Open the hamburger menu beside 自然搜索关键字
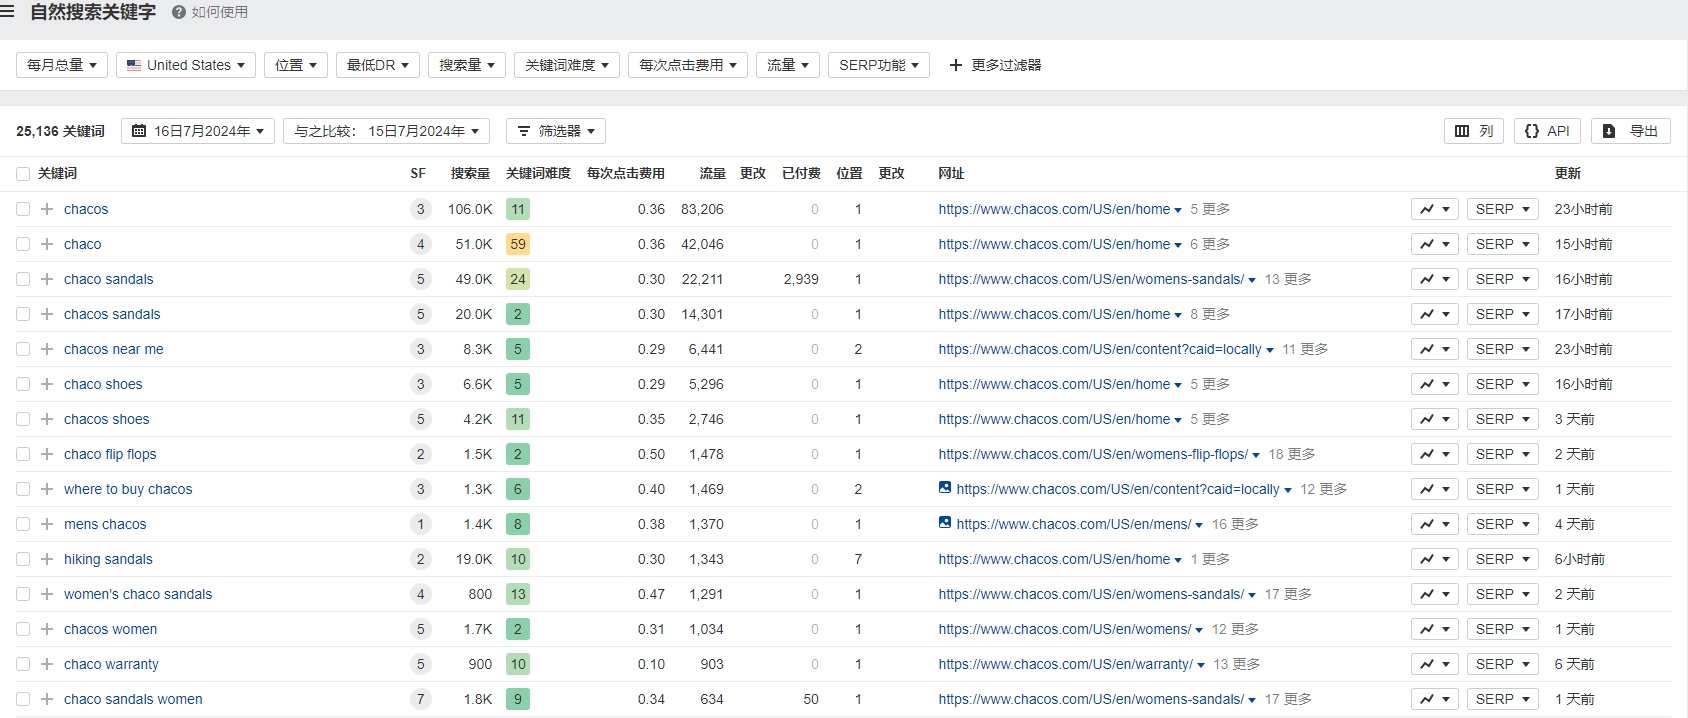 coord(7,12)
